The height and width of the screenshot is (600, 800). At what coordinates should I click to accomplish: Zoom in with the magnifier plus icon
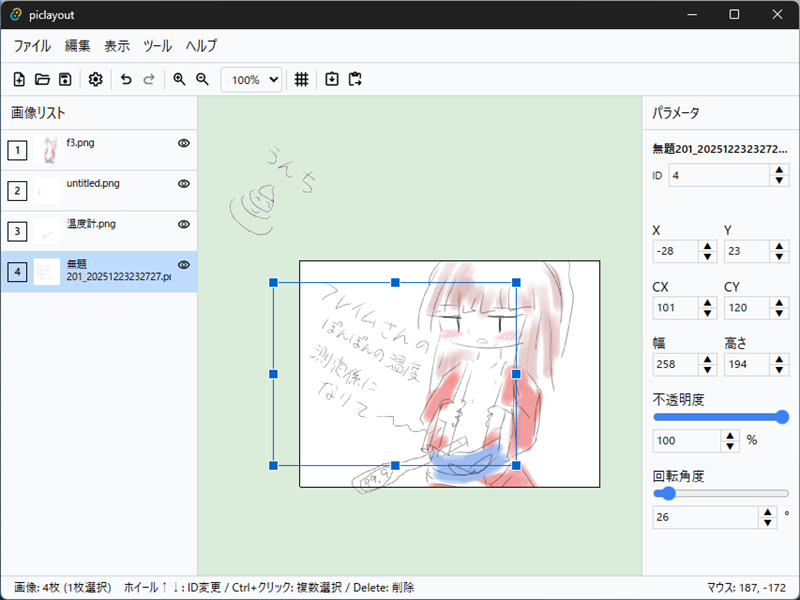(179, 80)
